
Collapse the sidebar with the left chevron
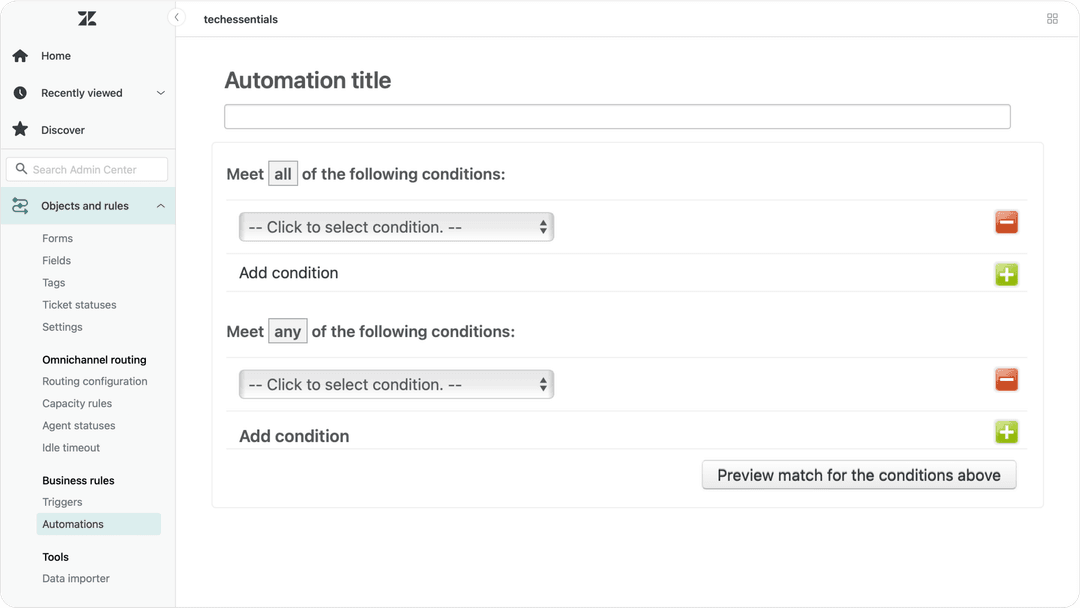click(176, 17)
